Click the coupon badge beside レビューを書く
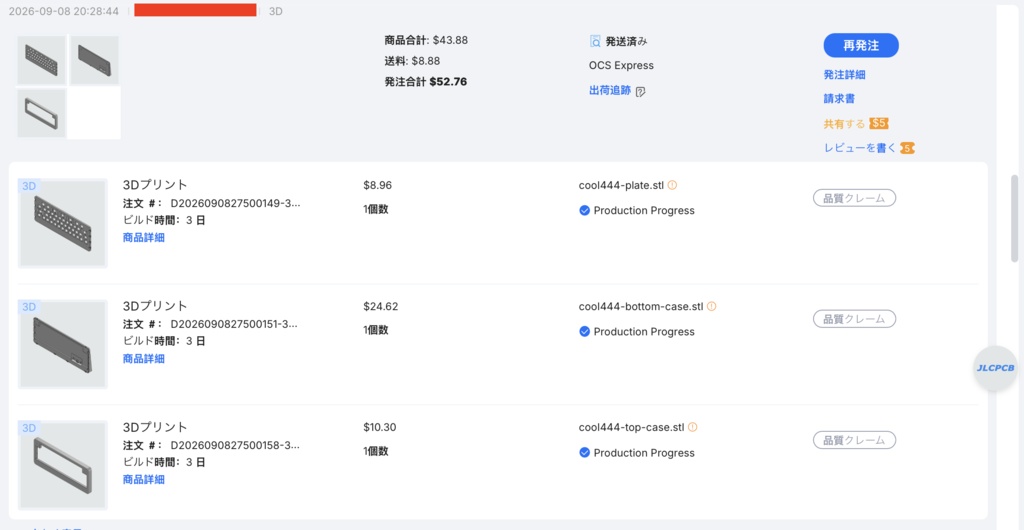 [907, 148]
